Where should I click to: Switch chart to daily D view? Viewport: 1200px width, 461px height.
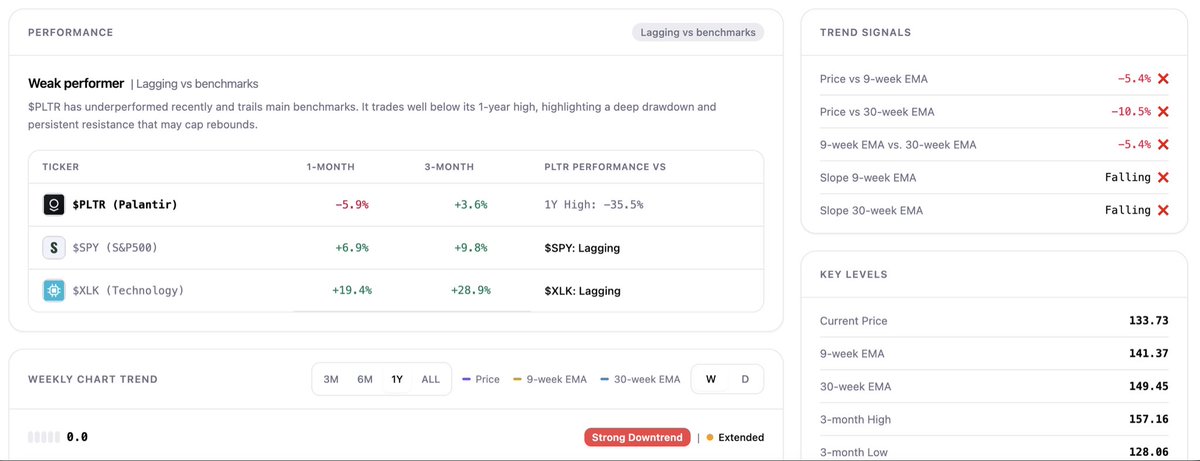coord(745,379)
